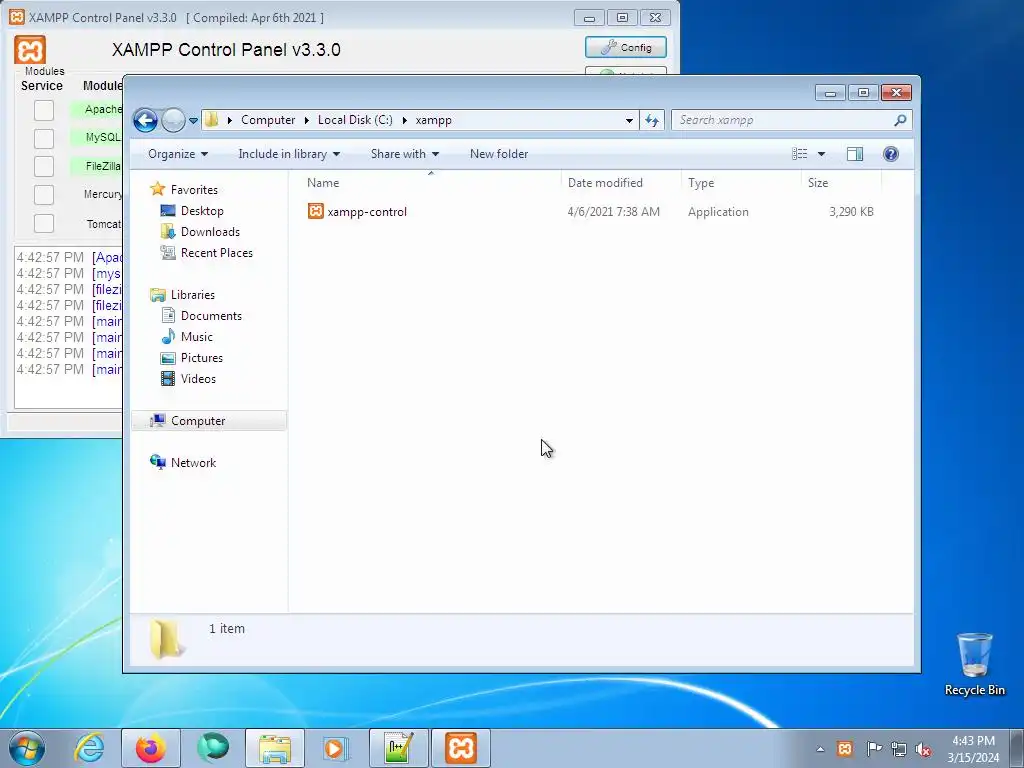Open recent pages dropdown beside nav arrows
Viewport: 1024px width, 768px height.
click(x=193, y=121)
